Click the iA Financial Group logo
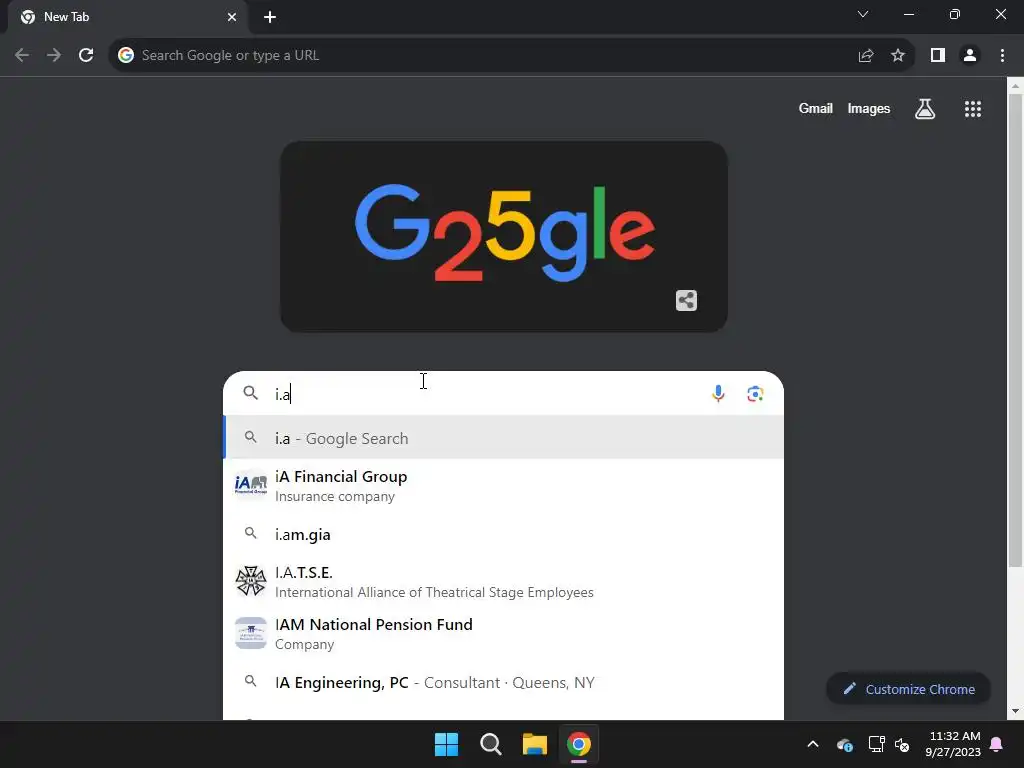 coord(251,485)
